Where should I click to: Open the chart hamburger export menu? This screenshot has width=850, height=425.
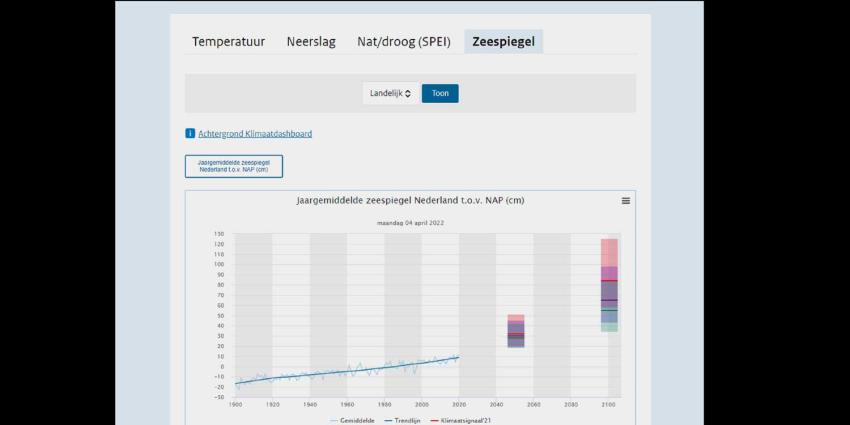[626, 201]
